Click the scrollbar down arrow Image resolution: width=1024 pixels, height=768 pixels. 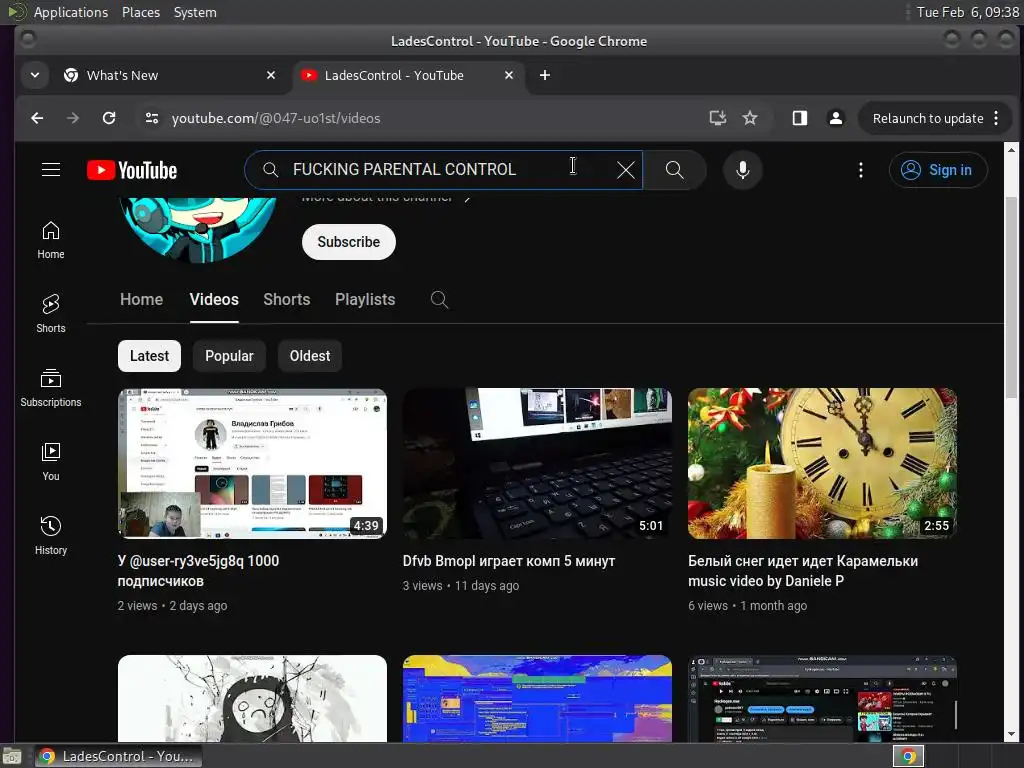pos(1011,734)
